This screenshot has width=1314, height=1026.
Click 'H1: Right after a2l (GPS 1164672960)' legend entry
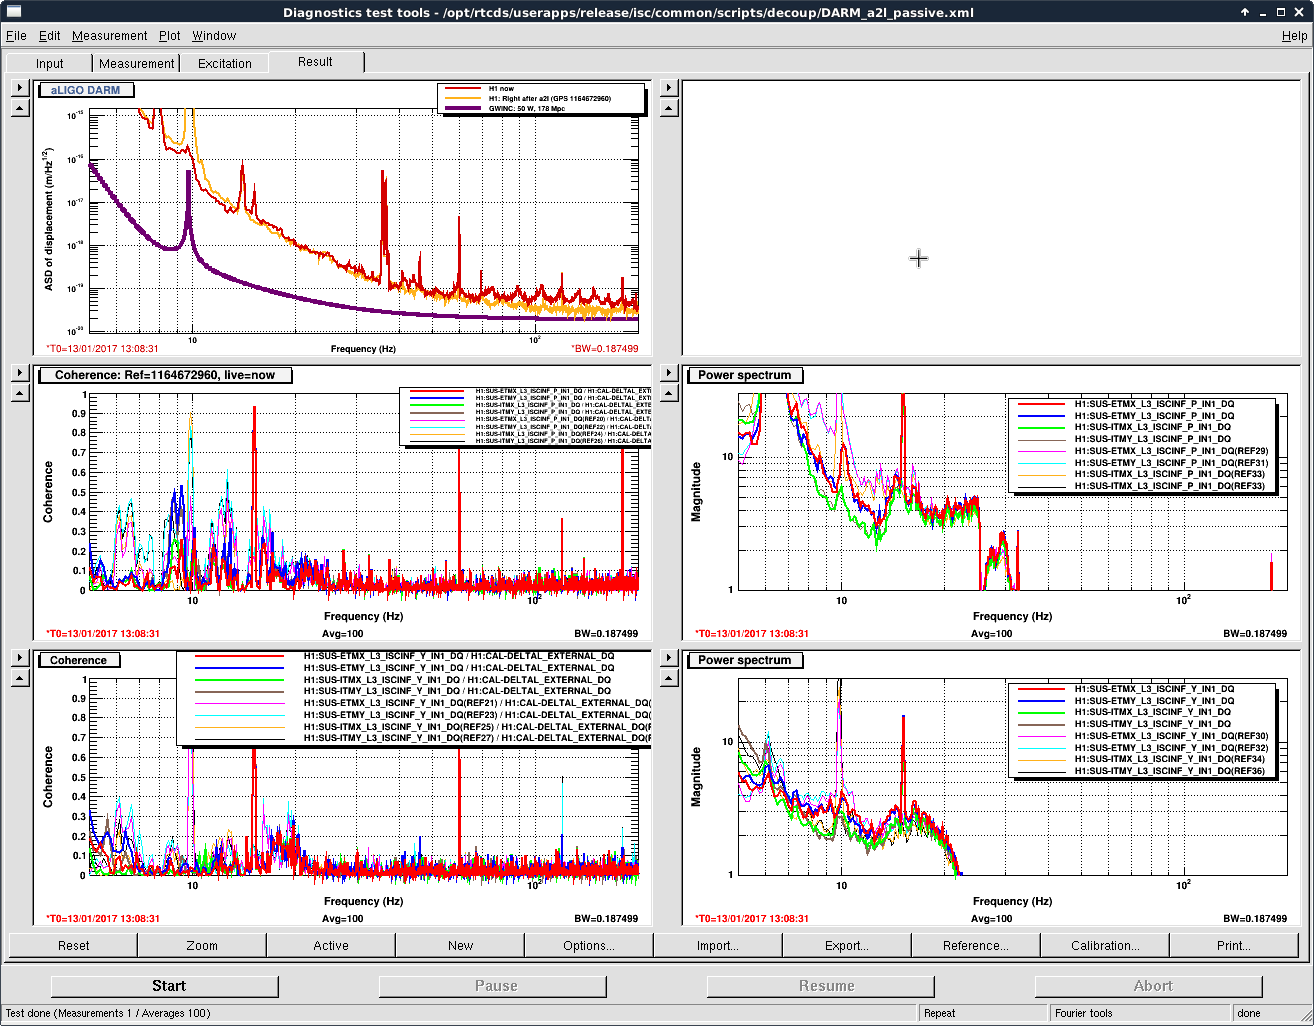click(549, 98)
